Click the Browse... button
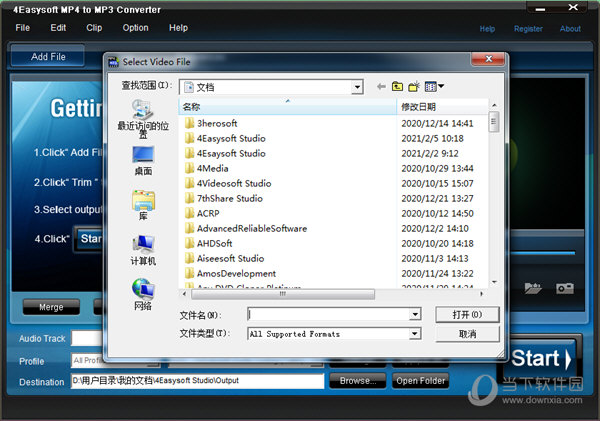The width and height of the screenshot is (600, 421). click(358, 381)
